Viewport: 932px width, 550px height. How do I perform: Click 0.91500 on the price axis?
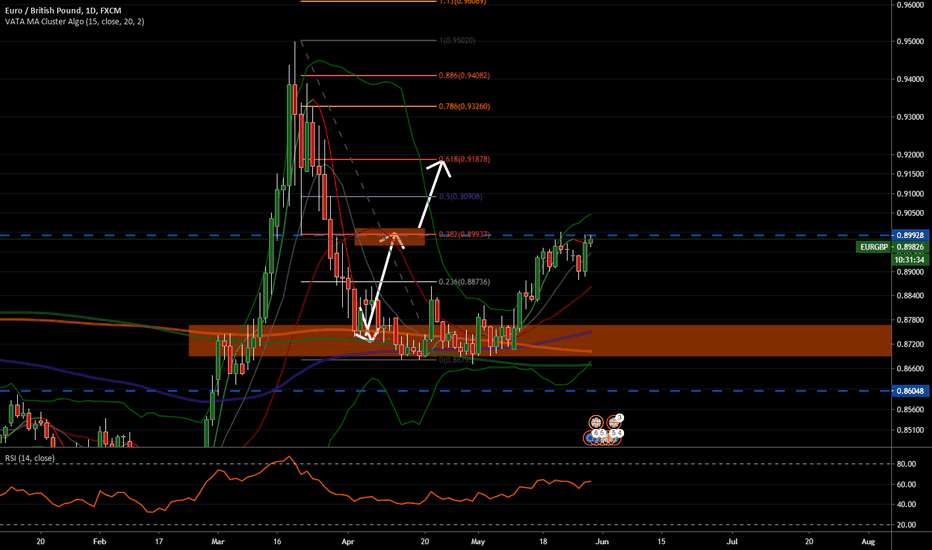coord(911,174)
